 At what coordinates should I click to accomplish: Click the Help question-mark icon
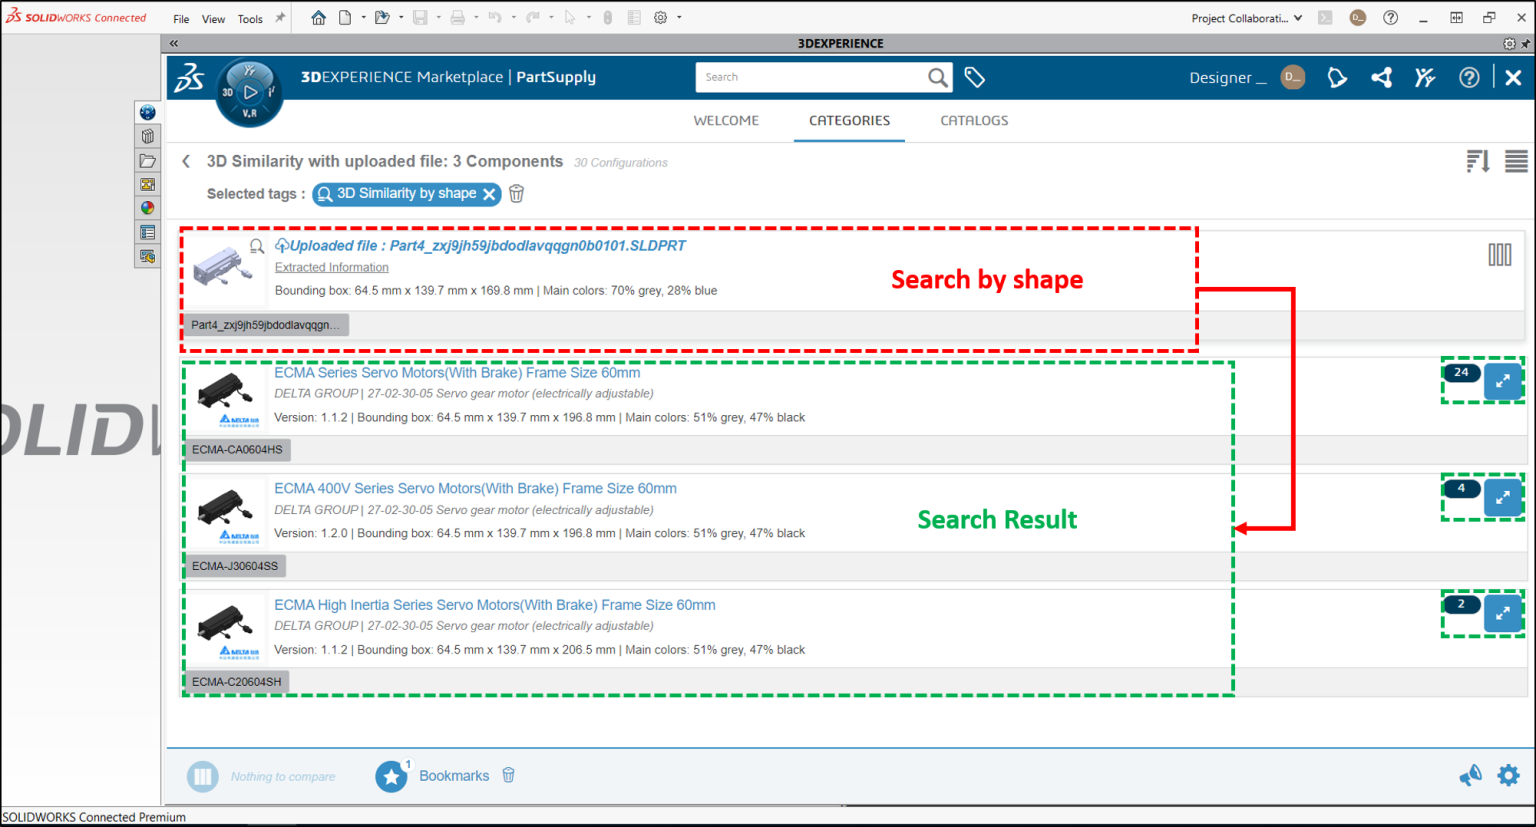coord(1468,77)
